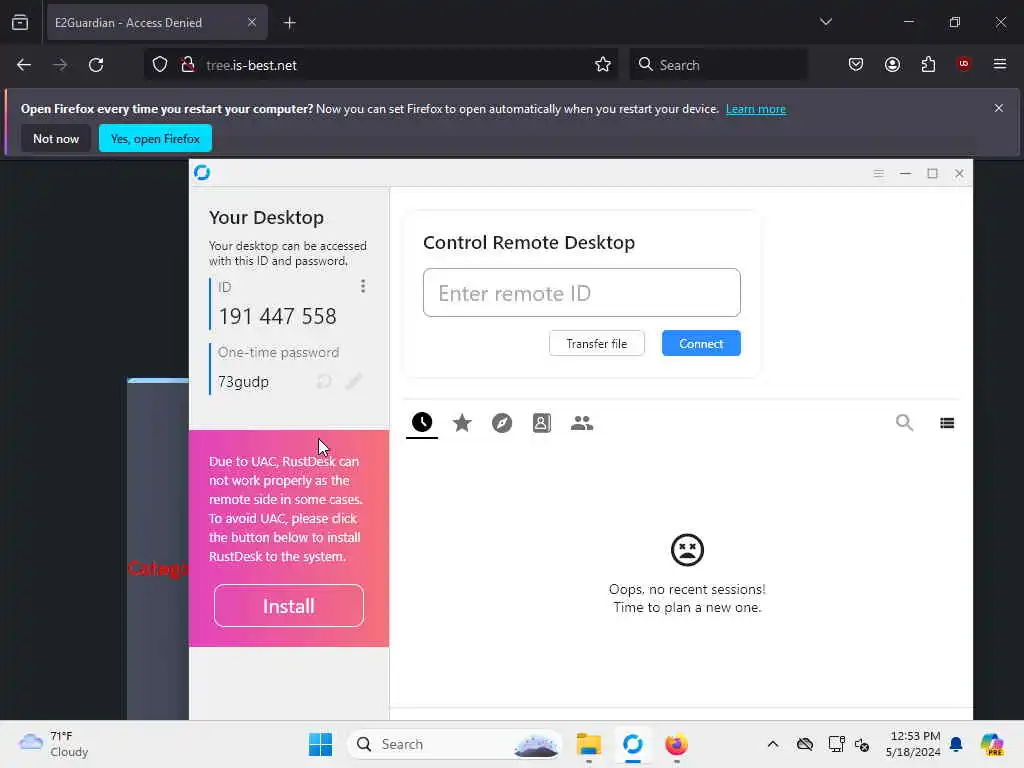Screen dimensions: 1024x768
Task: Click the Transfer file button
Action: (x=596, y=344)
